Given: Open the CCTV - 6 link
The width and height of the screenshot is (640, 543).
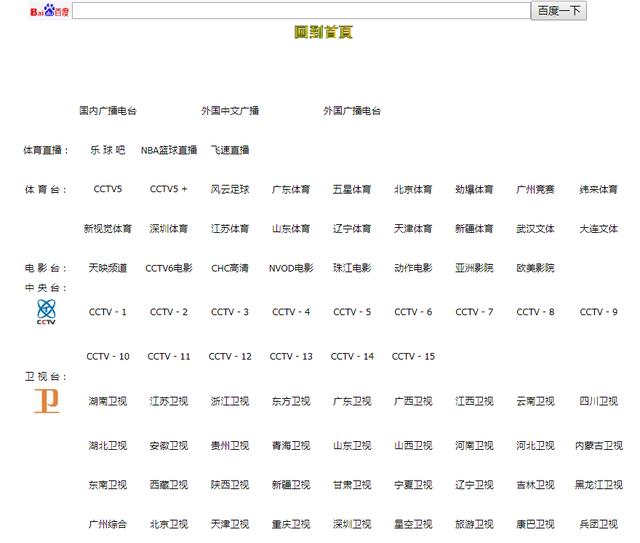Looking at the screenshot, I should (413, 312).
